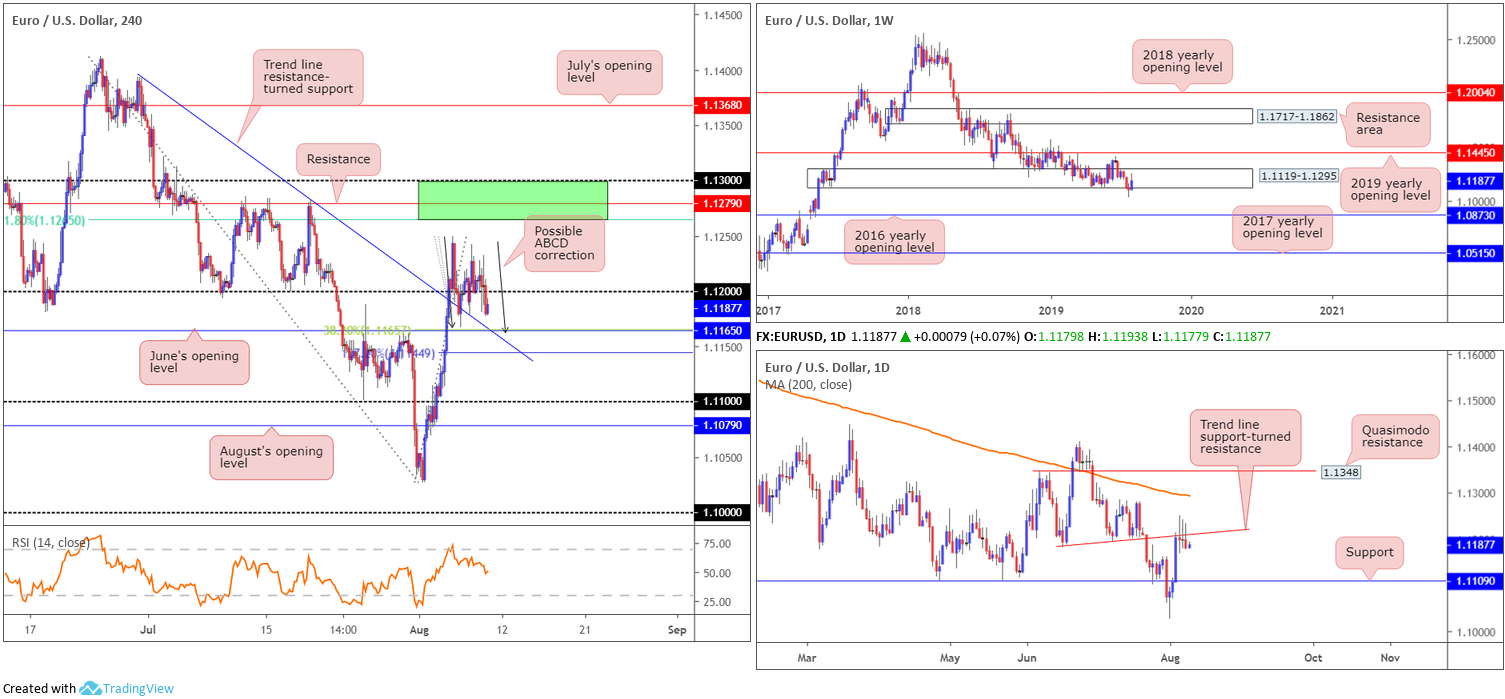
Task: Click the 1.10790 blue price label
Action: pyautogui.click(x=721, y=426)
